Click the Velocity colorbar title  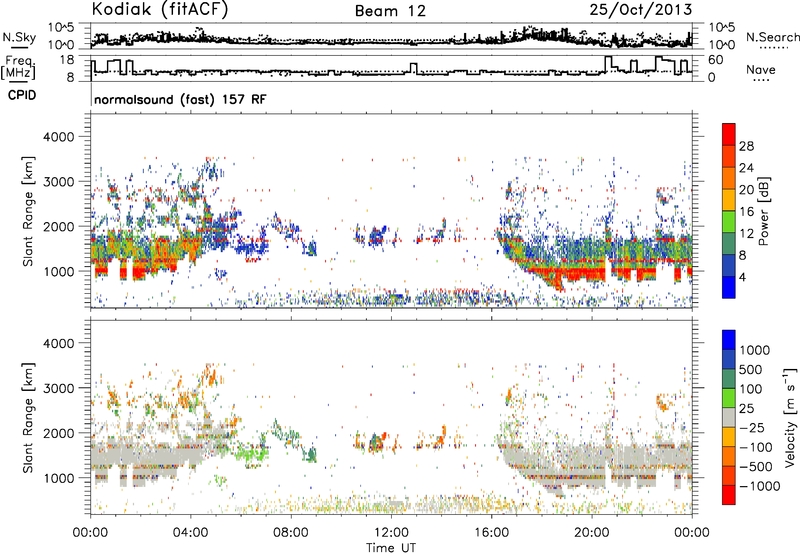[x=790, y=417]
